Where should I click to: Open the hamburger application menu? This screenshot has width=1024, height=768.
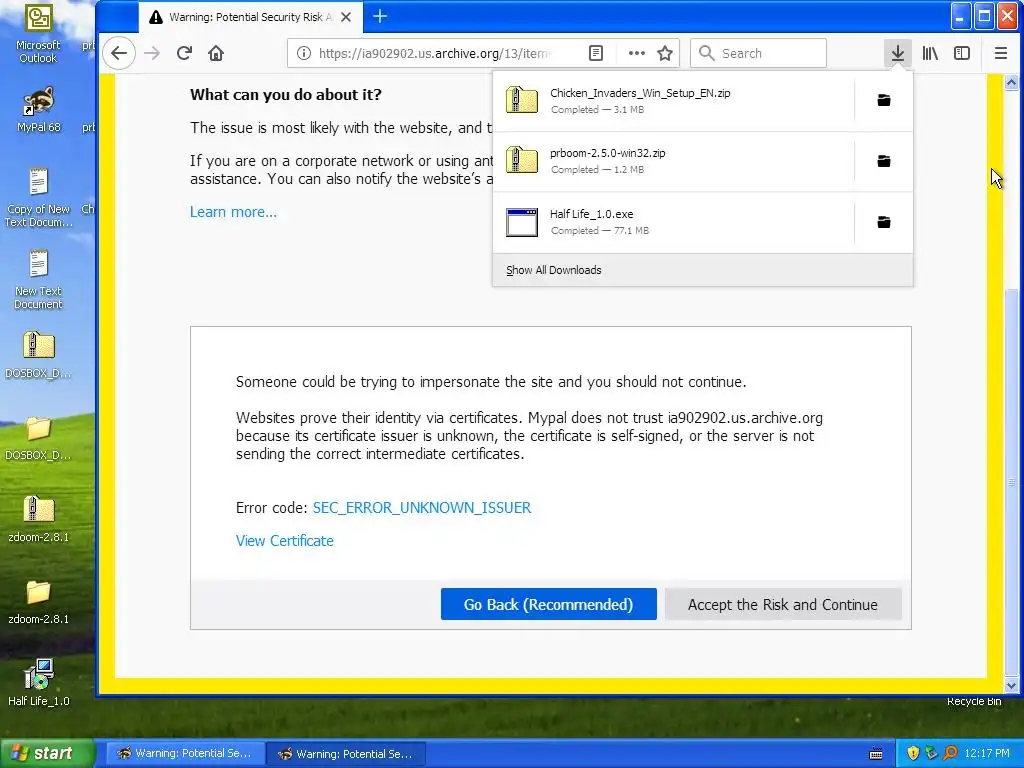coord(1000,54)
